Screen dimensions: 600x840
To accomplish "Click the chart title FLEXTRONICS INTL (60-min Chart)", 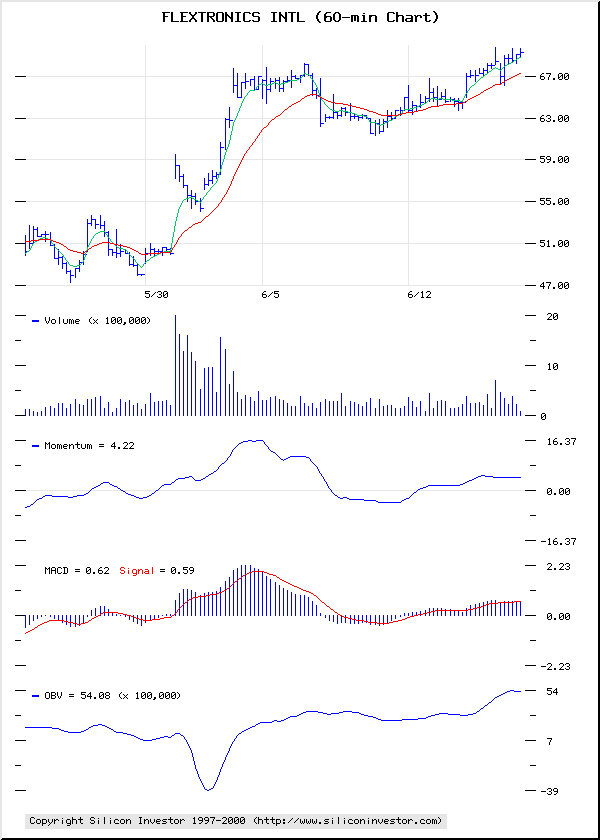I will (300, 18).
